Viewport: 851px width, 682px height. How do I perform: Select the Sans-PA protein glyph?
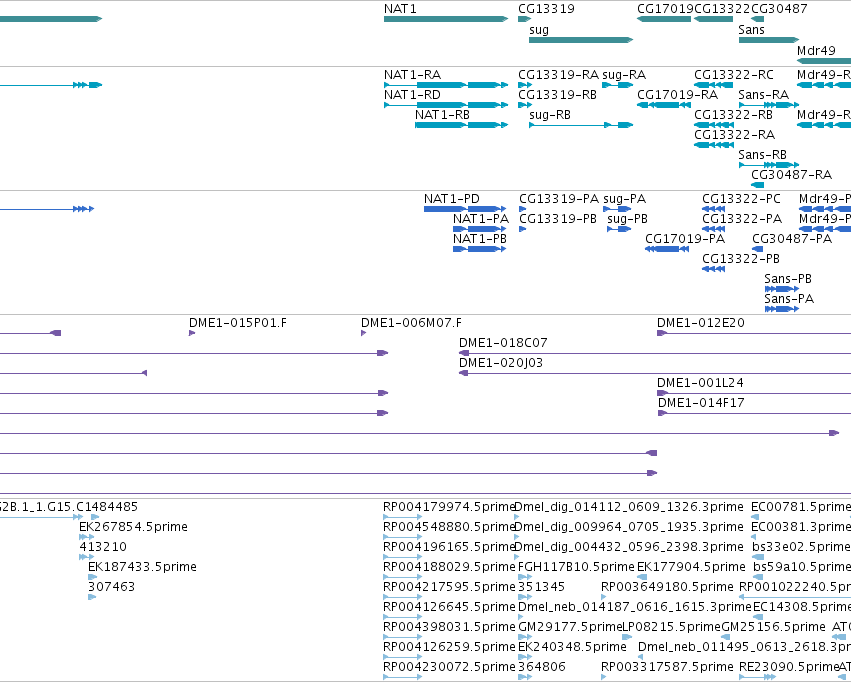782,309
